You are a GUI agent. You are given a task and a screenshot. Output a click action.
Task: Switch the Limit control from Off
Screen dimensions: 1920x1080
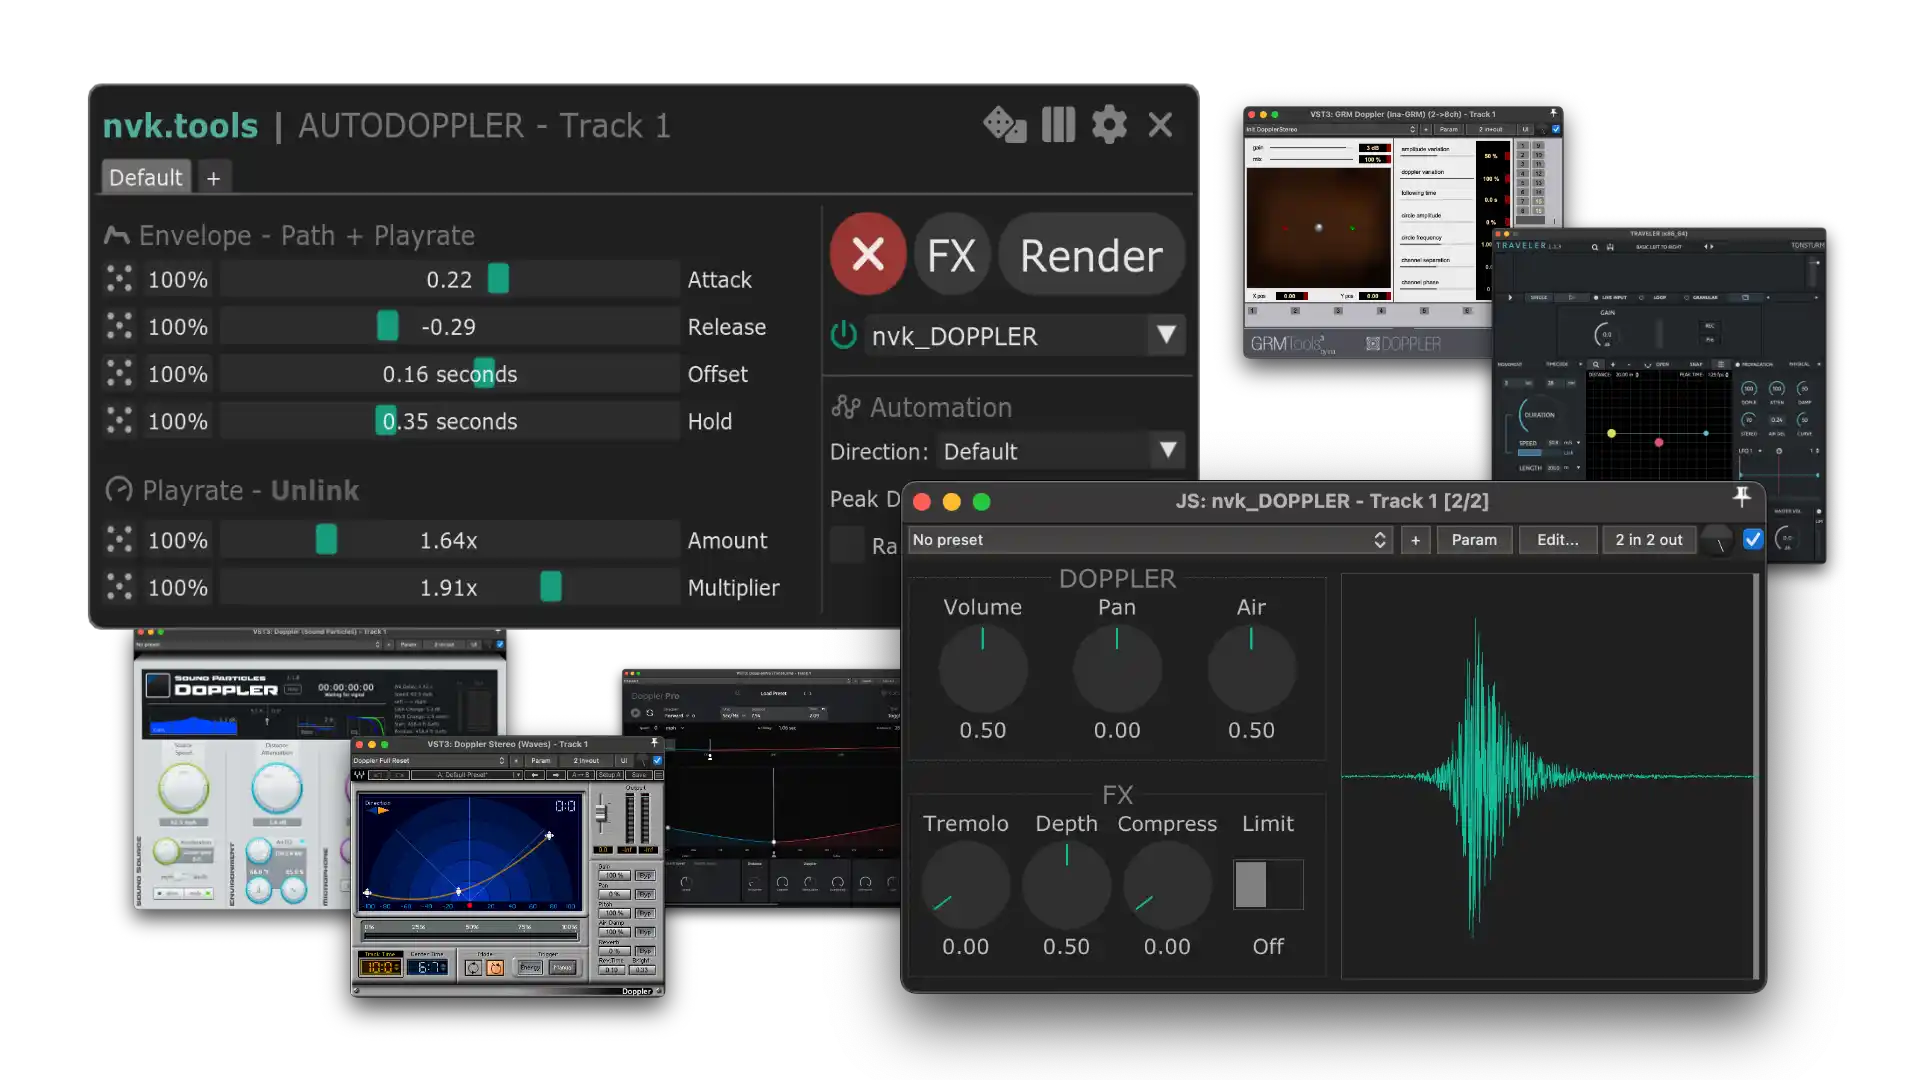pyautogui.click(x=1268, y=884)
